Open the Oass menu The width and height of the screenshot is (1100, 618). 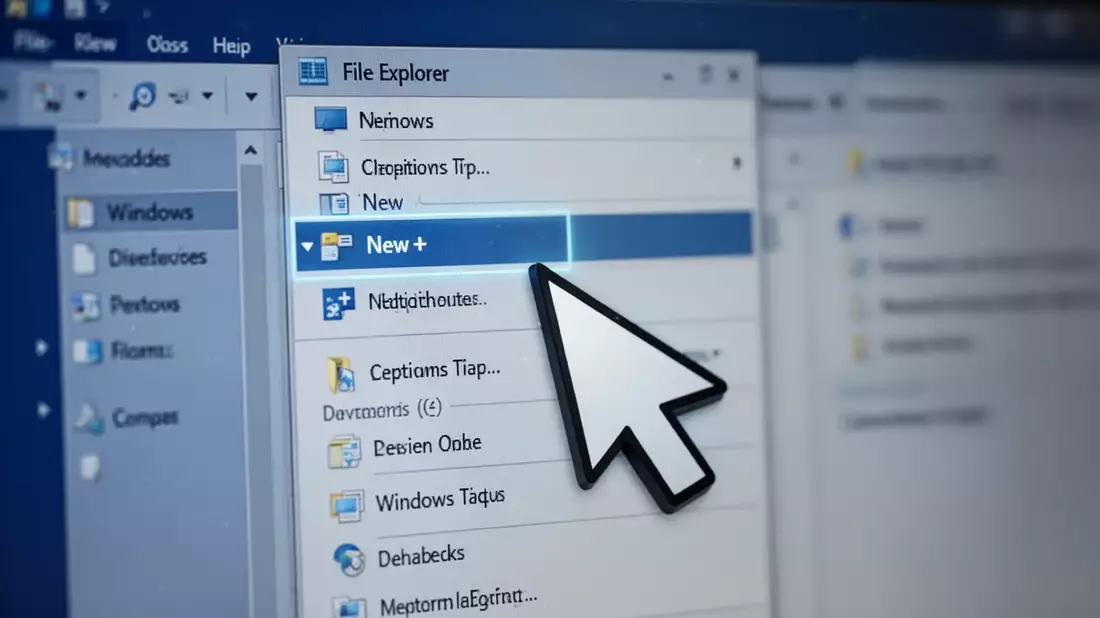pos(167,45)
